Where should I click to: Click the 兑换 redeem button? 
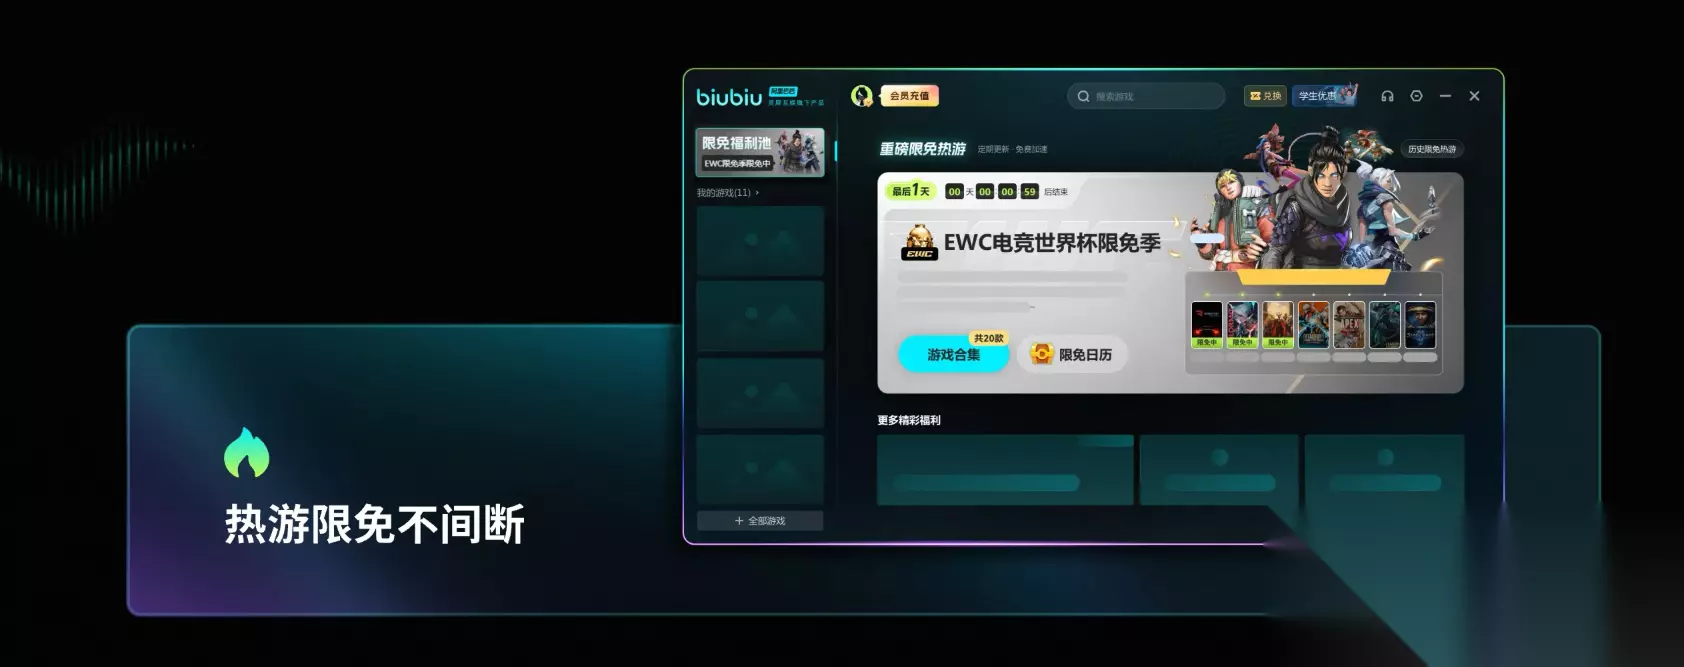pyautogui.click(x=1265, y=96)
